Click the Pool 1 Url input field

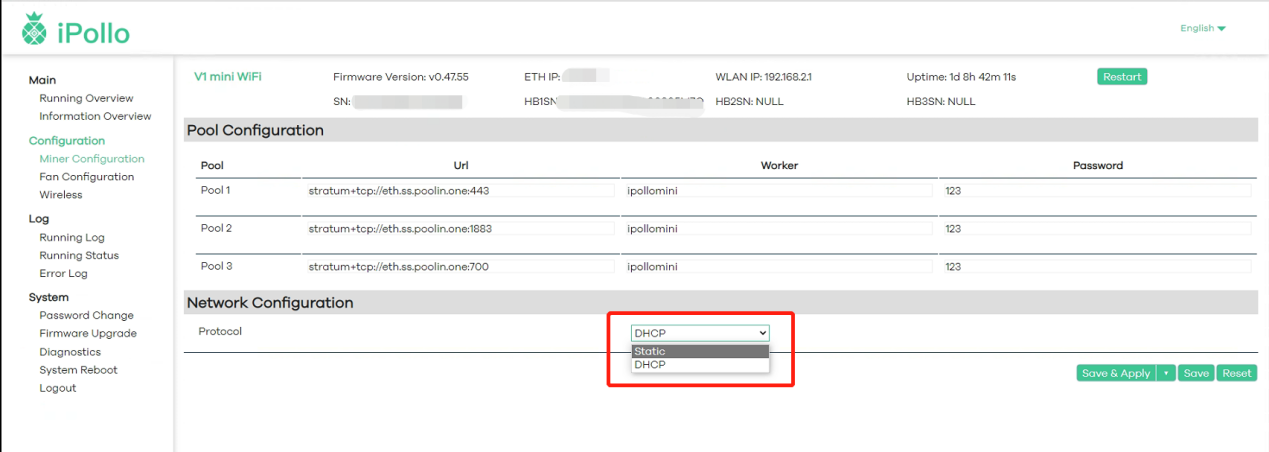click(460, 190)
